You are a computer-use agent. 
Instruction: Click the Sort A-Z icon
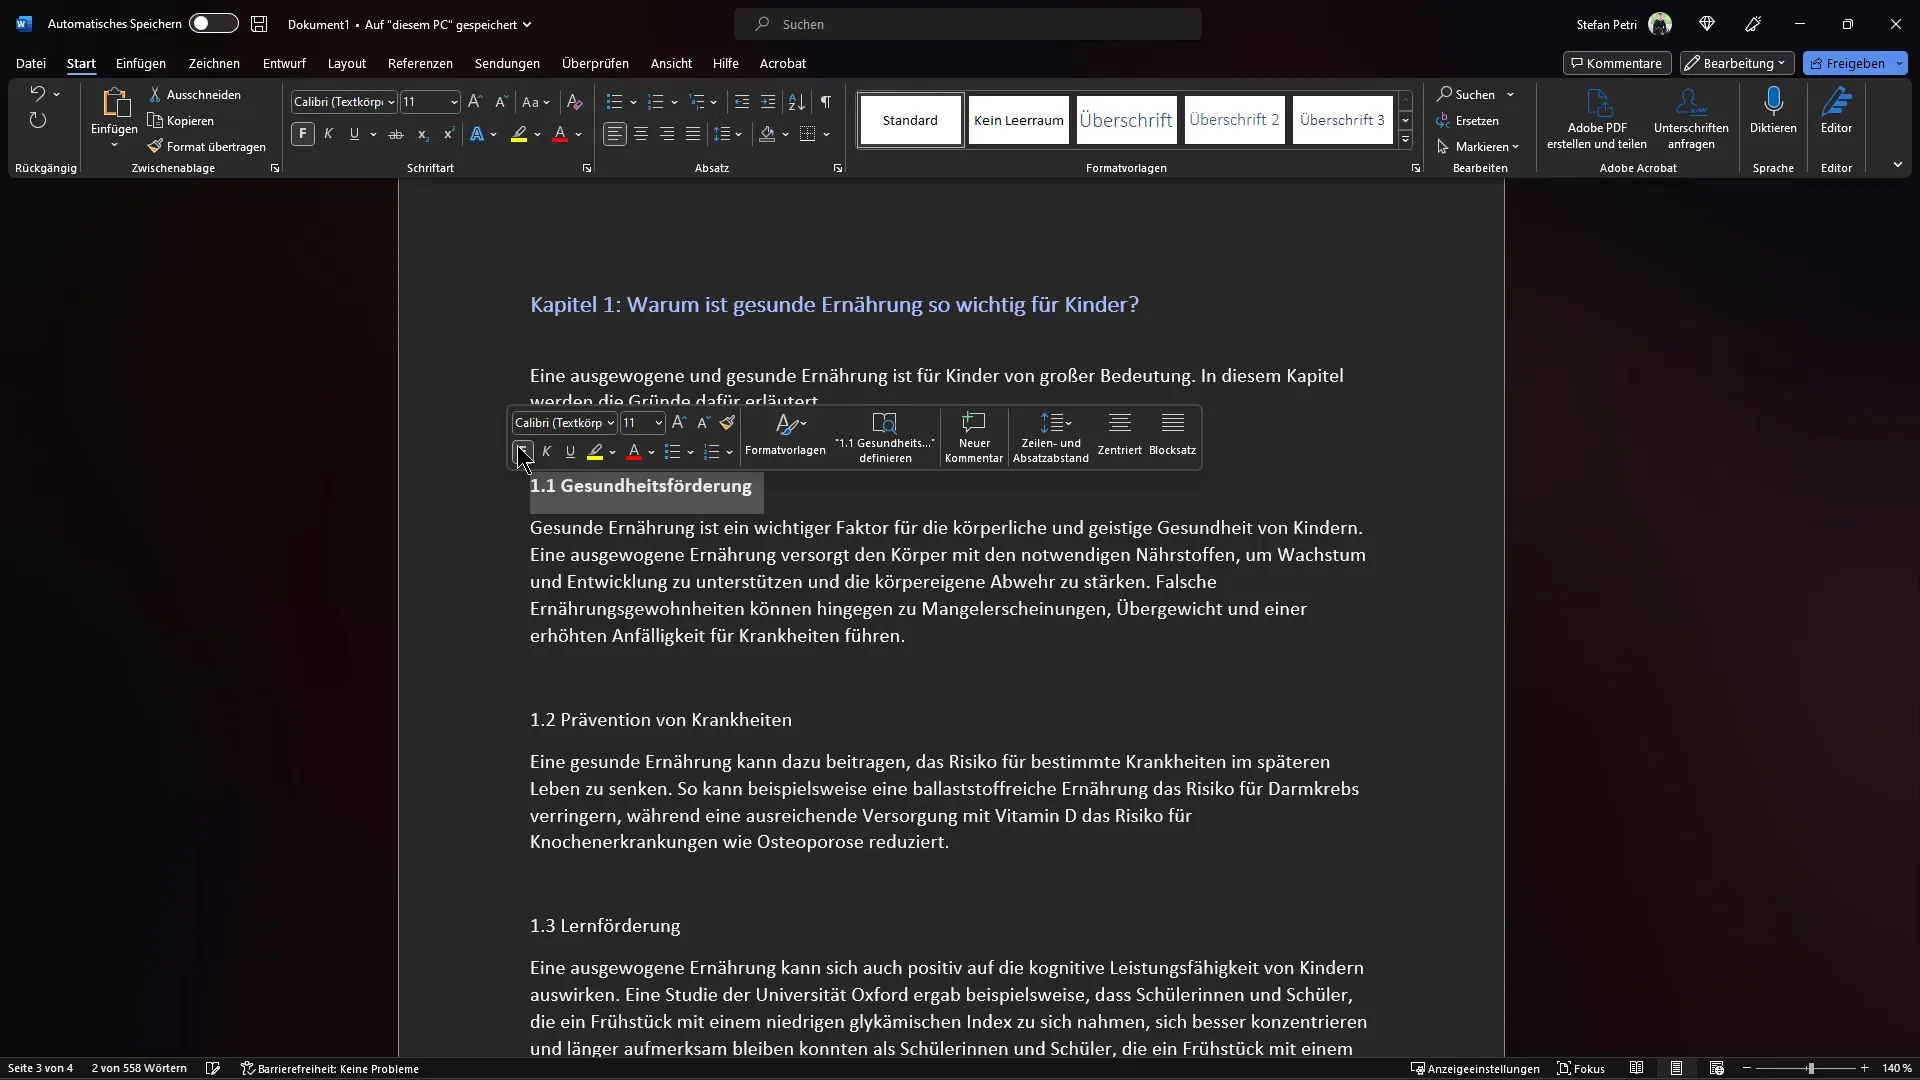click(x=797, y=102)
